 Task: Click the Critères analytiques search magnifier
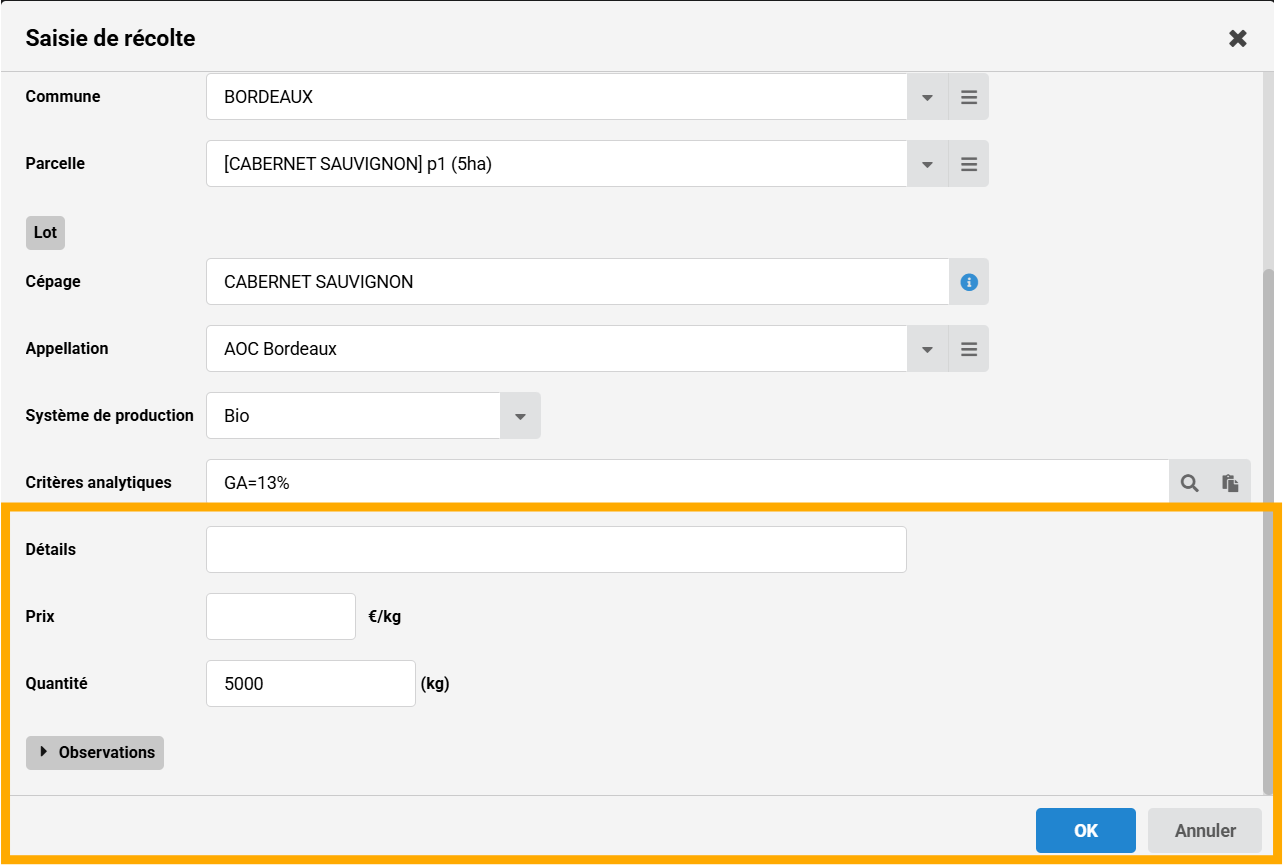1189,483
